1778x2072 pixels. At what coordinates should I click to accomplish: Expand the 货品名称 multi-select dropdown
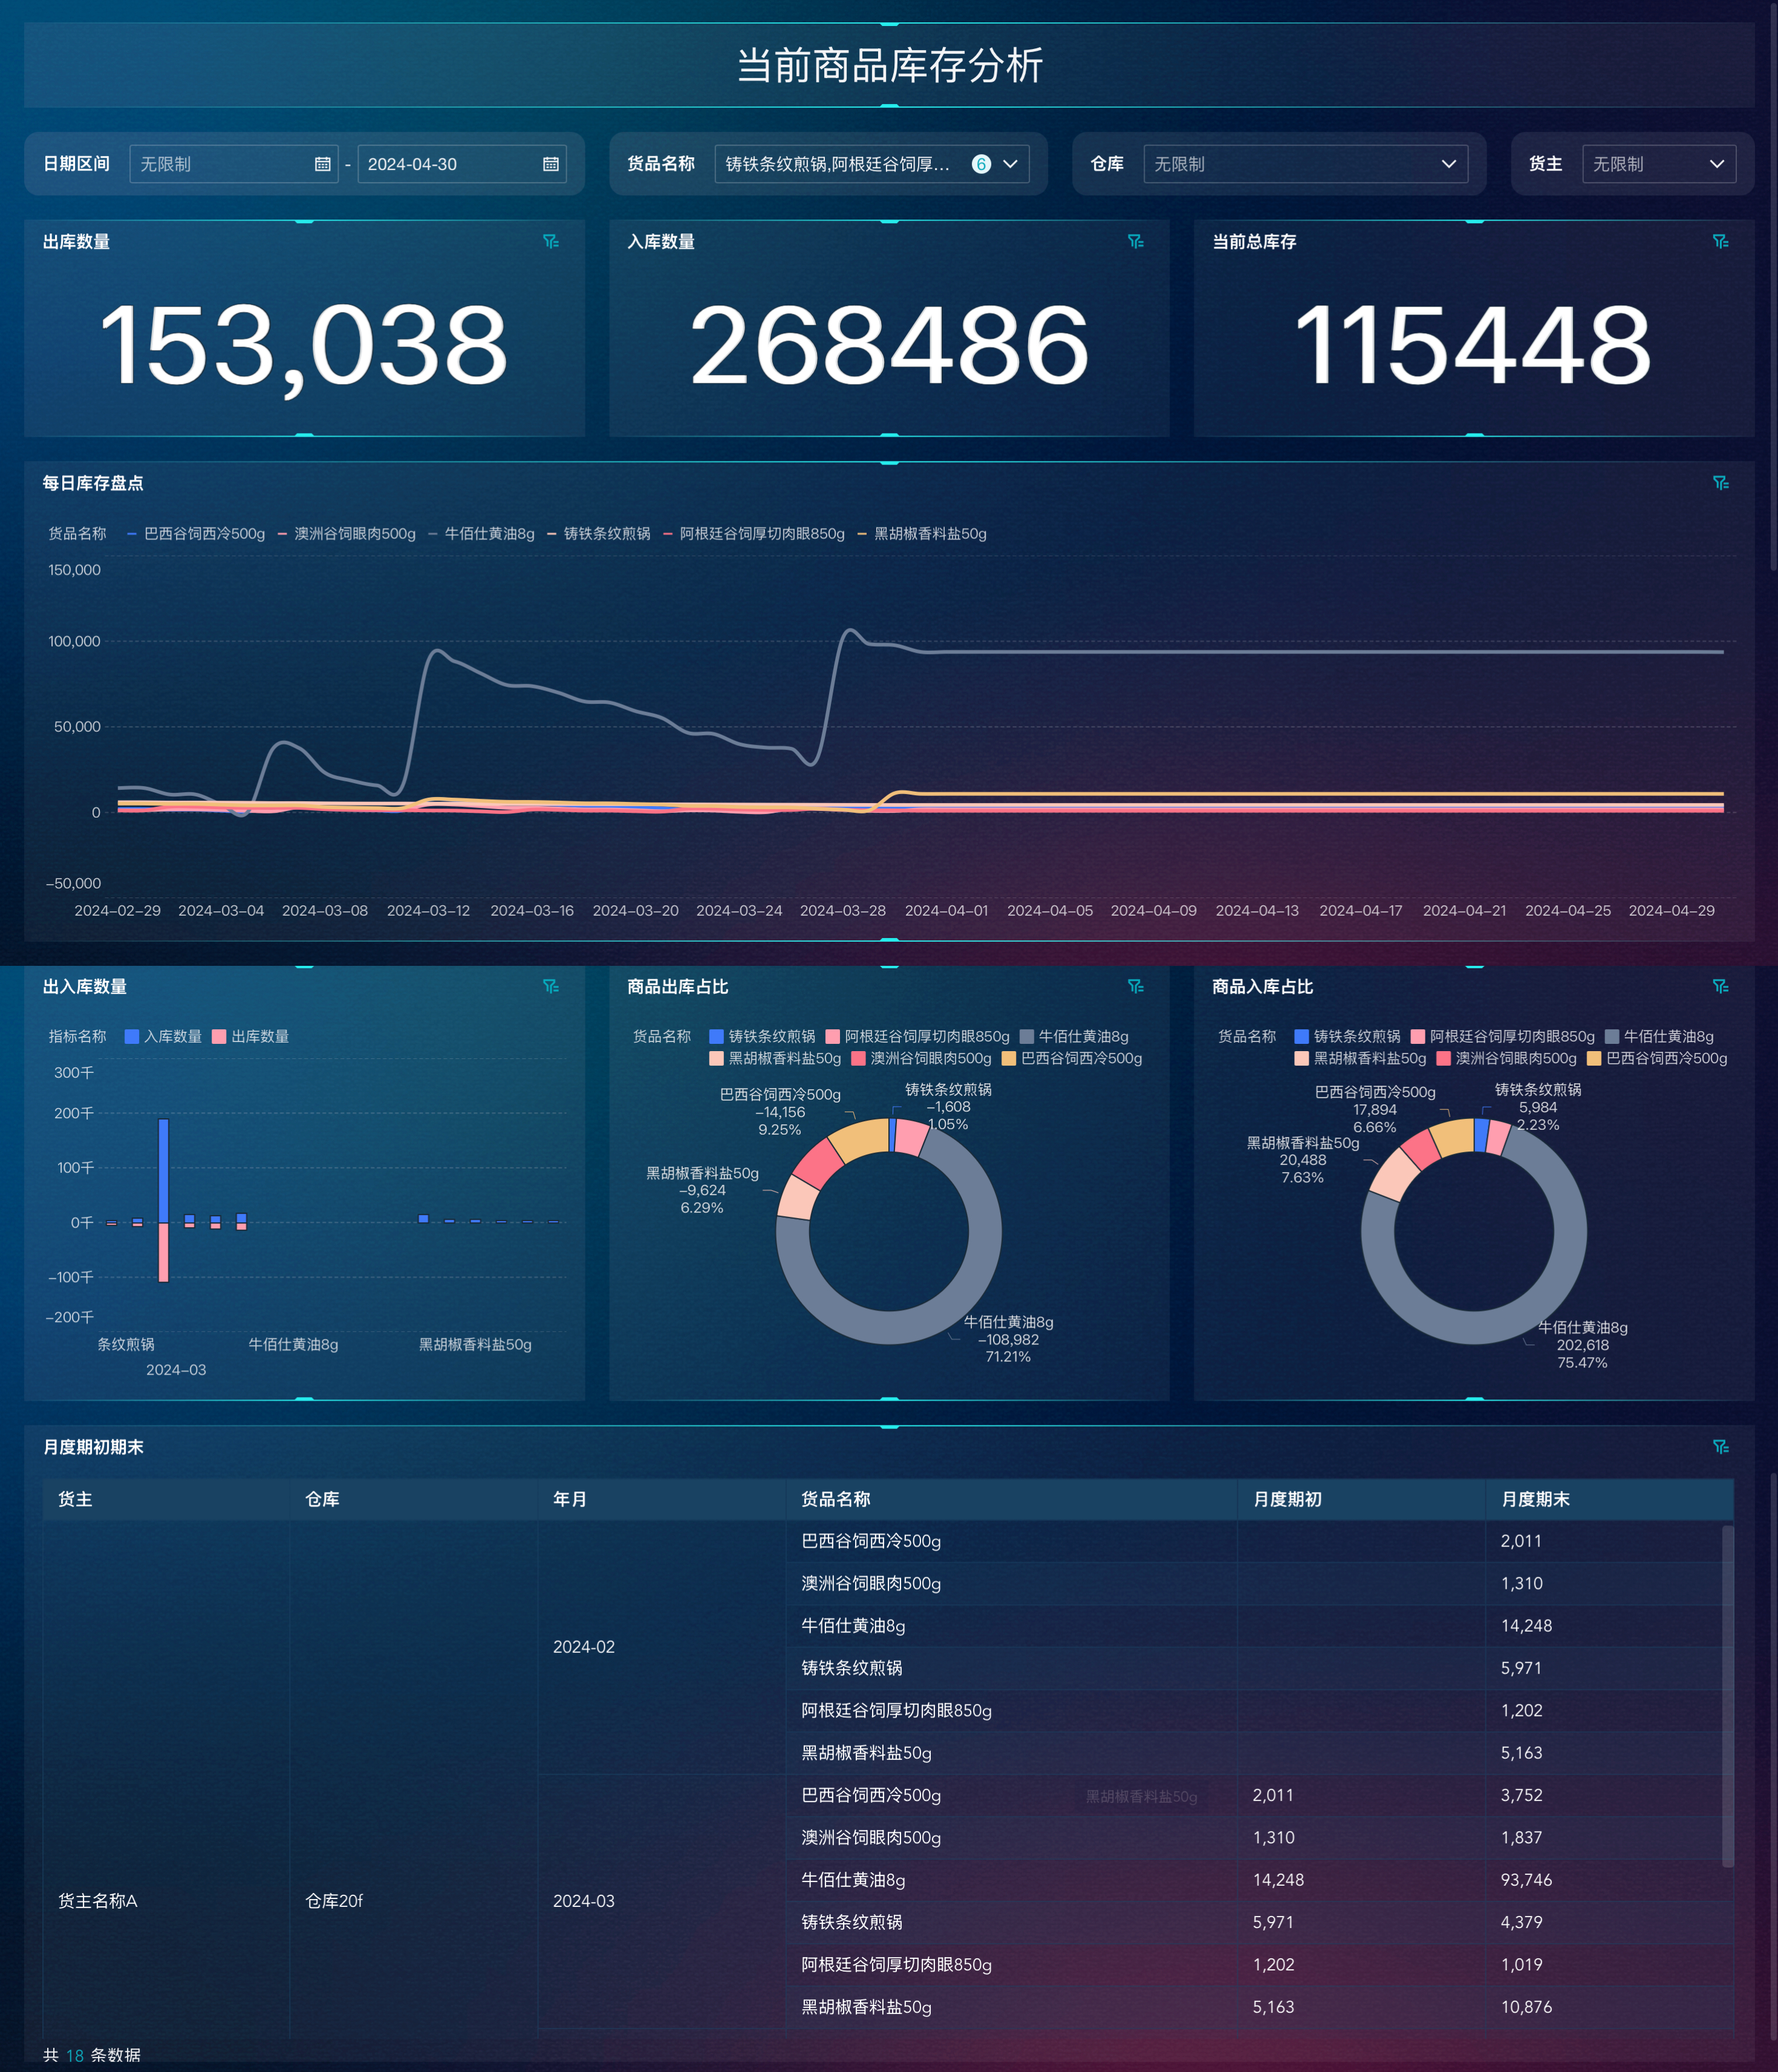tap(1010, 164)
